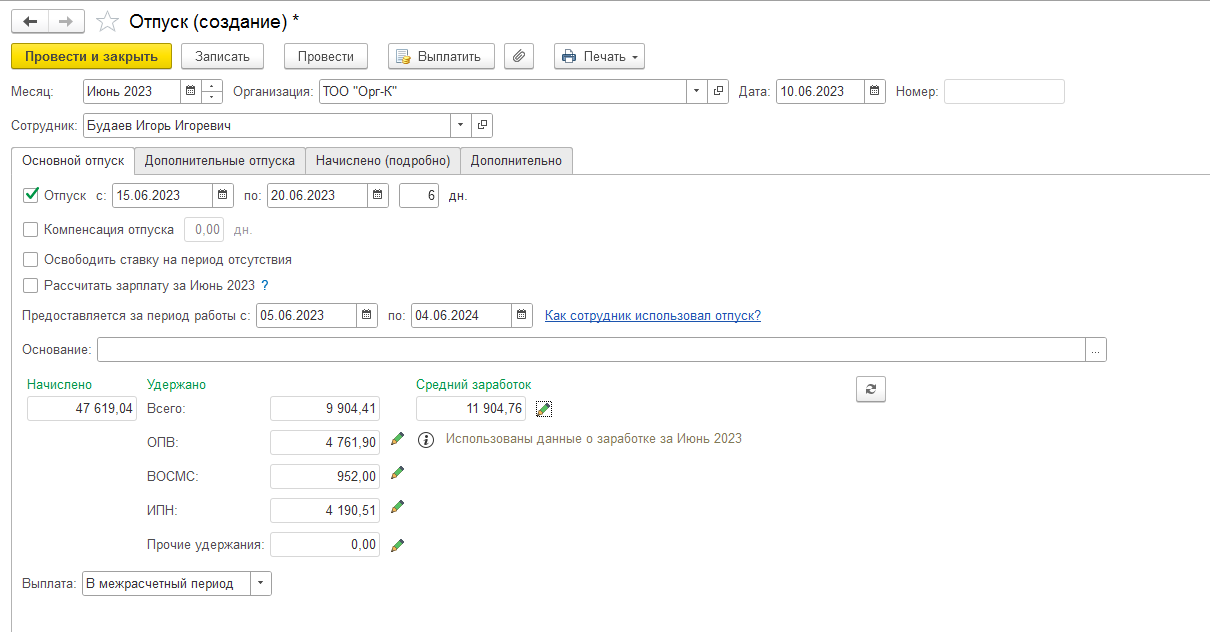Click into the Основание input field
The image size is (1210, 632).
590,350
